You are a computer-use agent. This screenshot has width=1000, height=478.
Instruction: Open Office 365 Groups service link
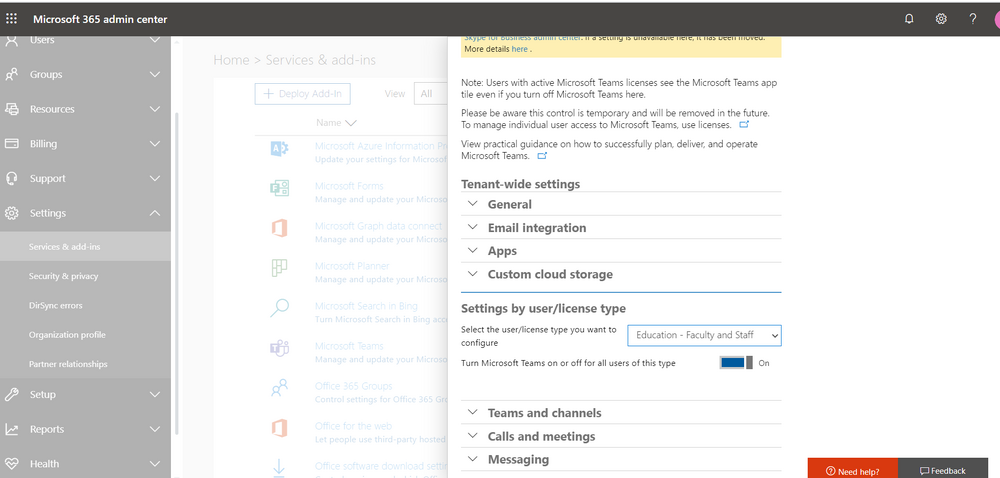click(353, 386)
